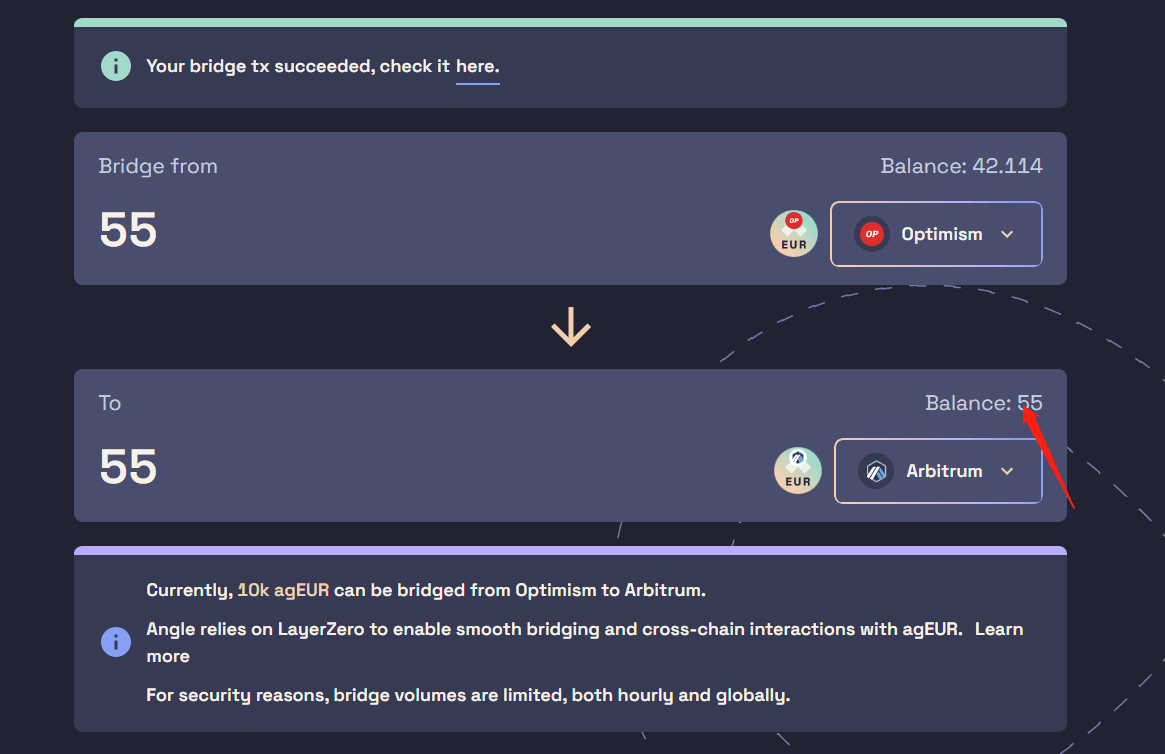Click the Arbitrum network logo
Image resolution: width=1165 pixels, height=754 pixels.
pos(876,471)
